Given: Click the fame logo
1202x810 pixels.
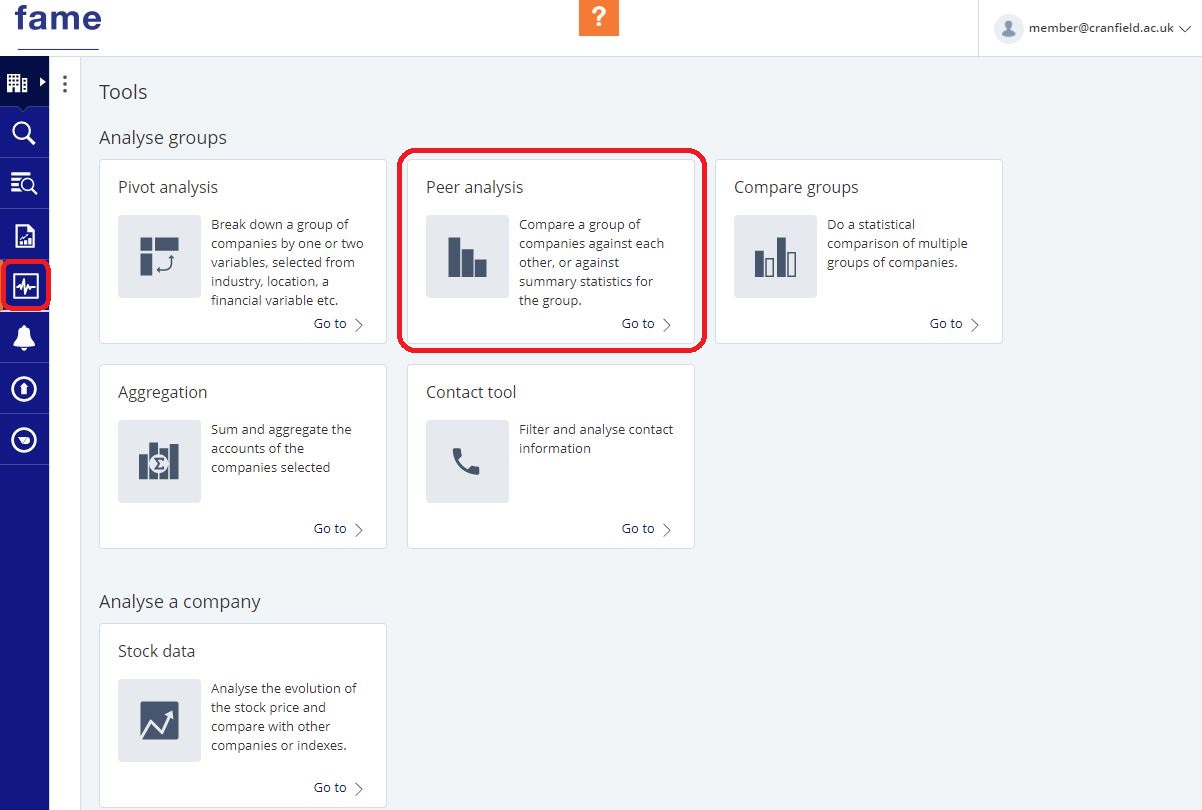Looking at the screenshot, I should click(58, 20).
